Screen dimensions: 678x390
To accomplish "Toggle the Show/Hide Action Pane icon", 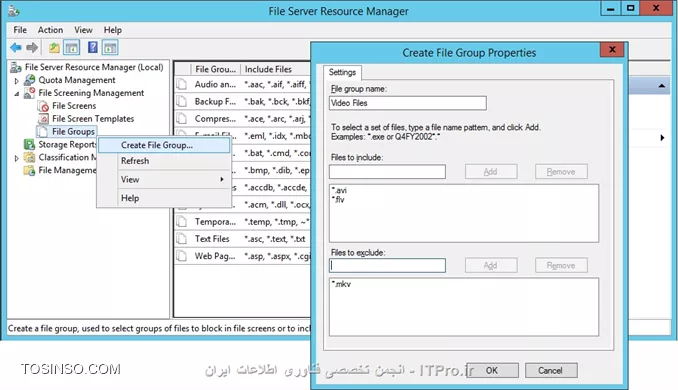I will [110, 48].
